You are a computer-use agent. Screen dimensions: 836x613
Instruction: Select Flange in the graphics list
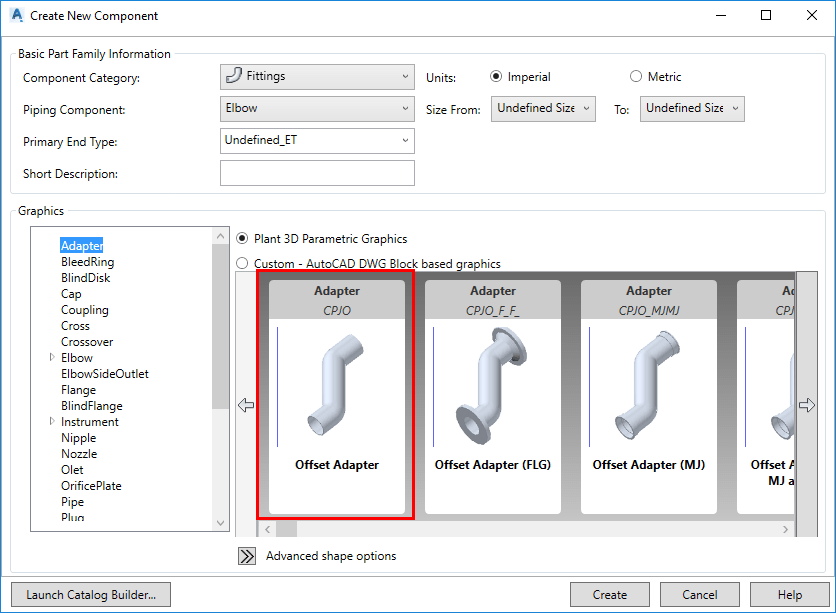(x=78, y=390)
